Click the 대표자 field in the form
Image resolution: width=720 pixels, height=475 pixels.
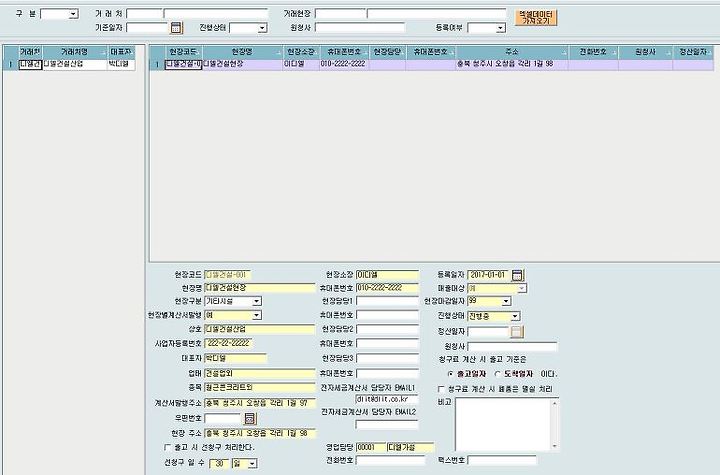[x=236, y=358]
